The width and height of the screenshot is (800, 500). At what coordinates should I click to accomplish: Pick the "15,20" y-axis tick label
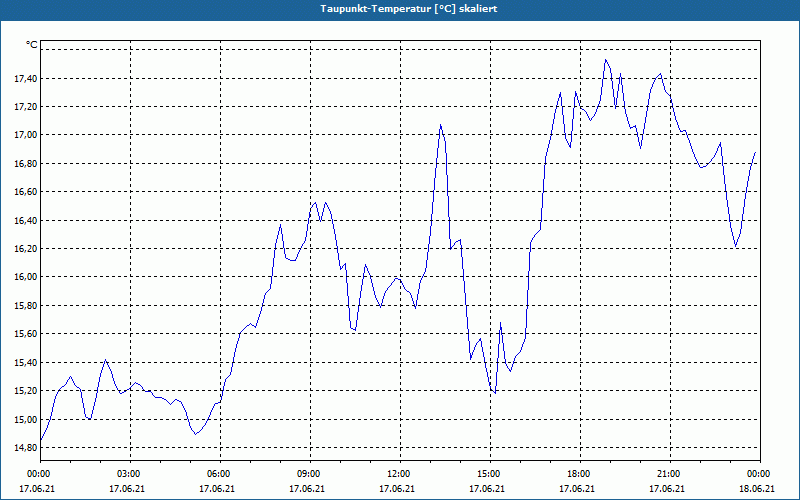(x=28, y=391)
